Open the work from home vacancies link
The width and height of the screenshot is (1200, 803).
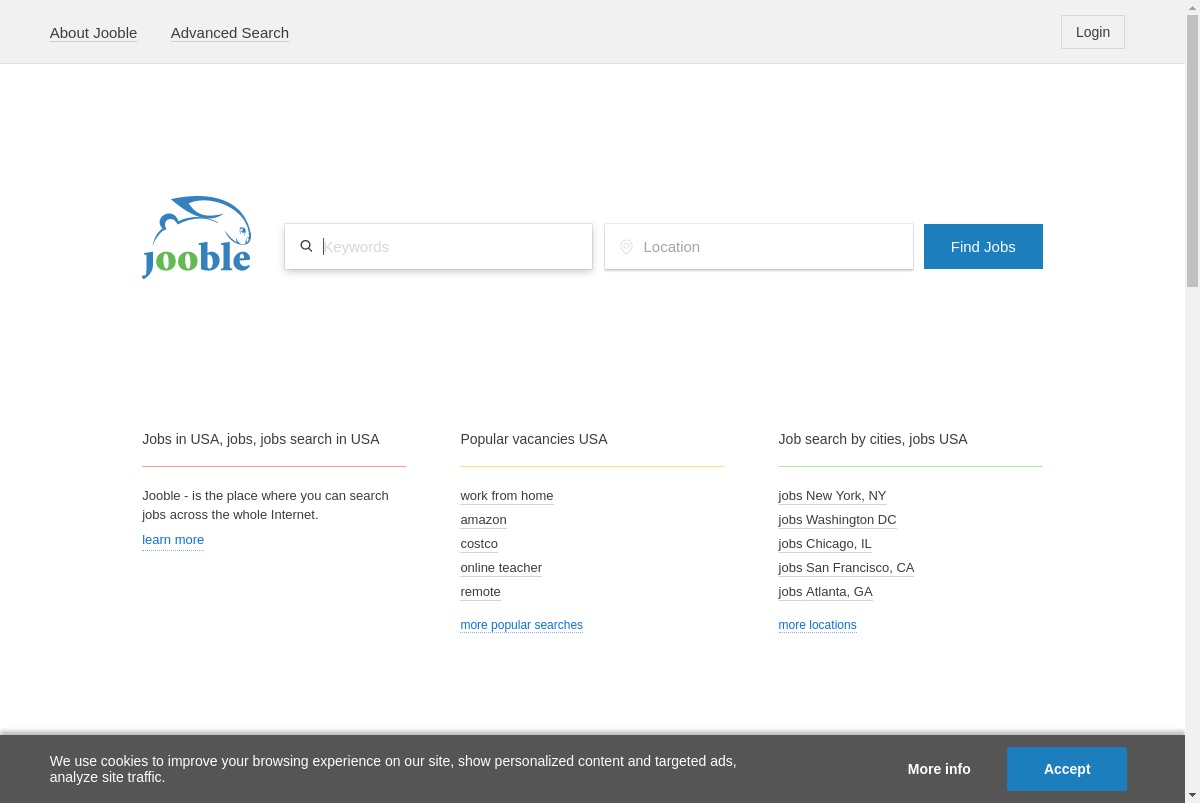[507, 496]
